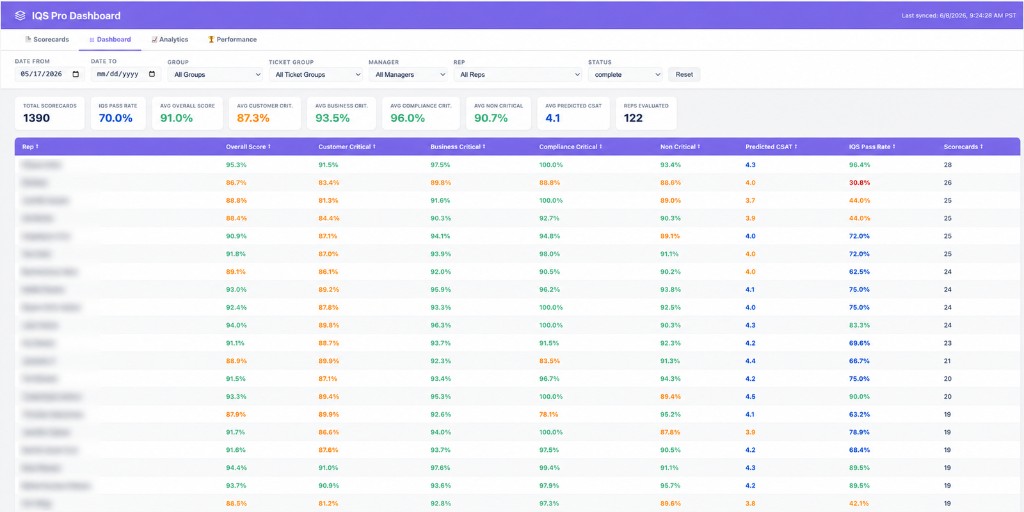Open the Date To calendar picker icon

coord(152,74)
